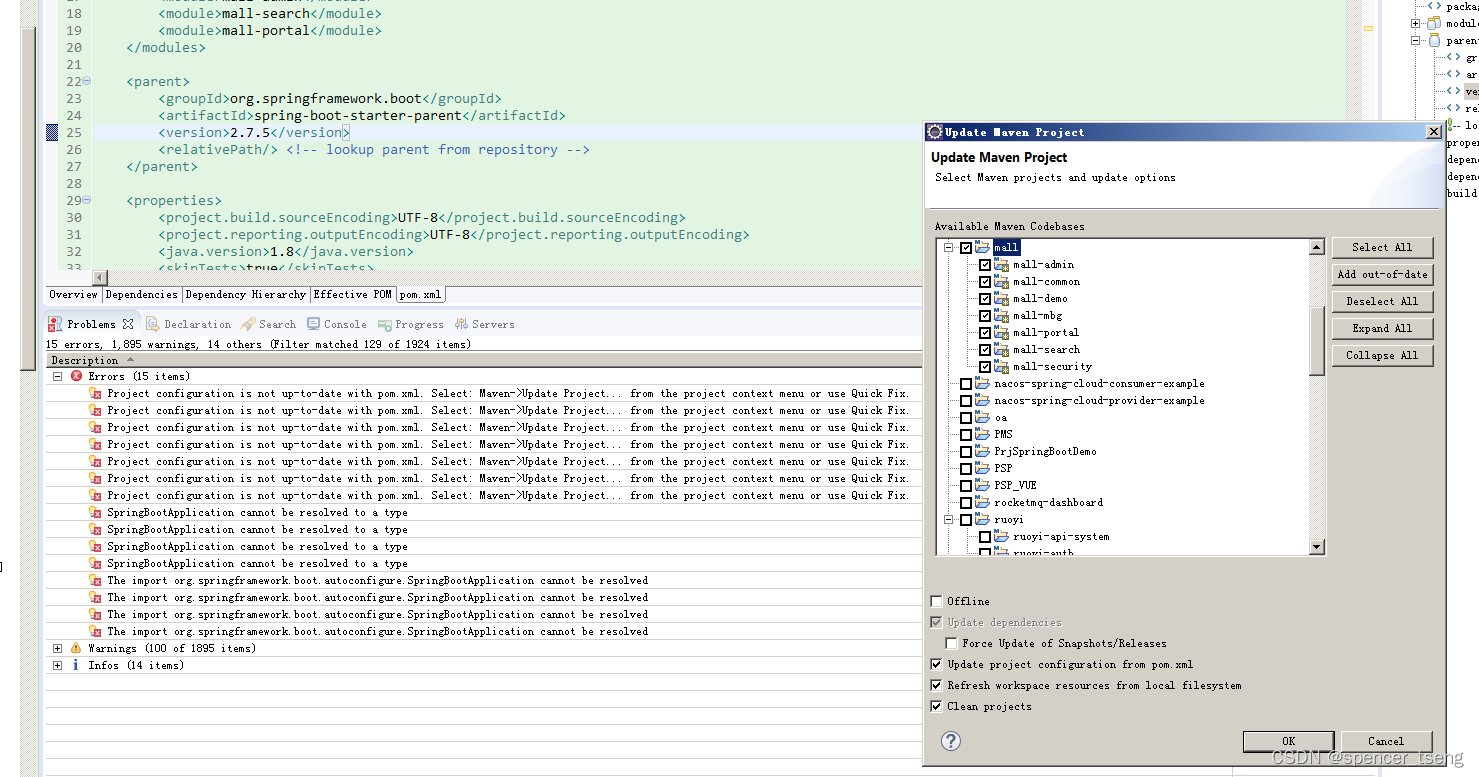
Task: Open the Progress view
Action: pyautogui.click(x=418, y=323)
